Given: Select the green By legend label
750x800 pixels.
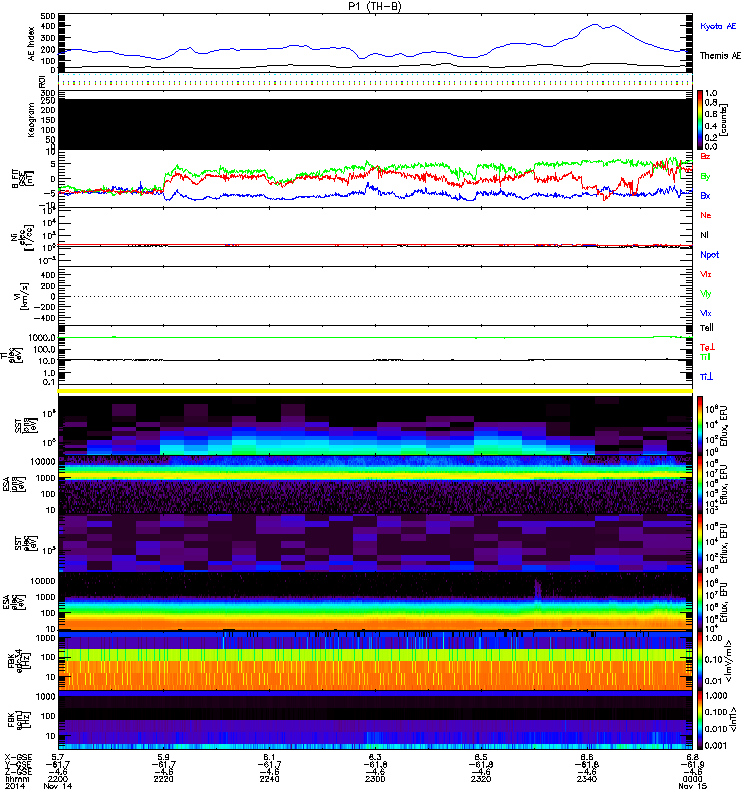Looking at the screenshot, I should (x=705, y=177).
